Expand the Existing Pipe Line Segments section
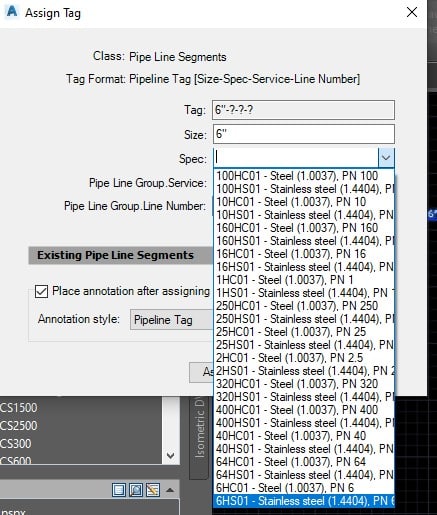This screenshot has width=437, height=515. click(120, 255)
